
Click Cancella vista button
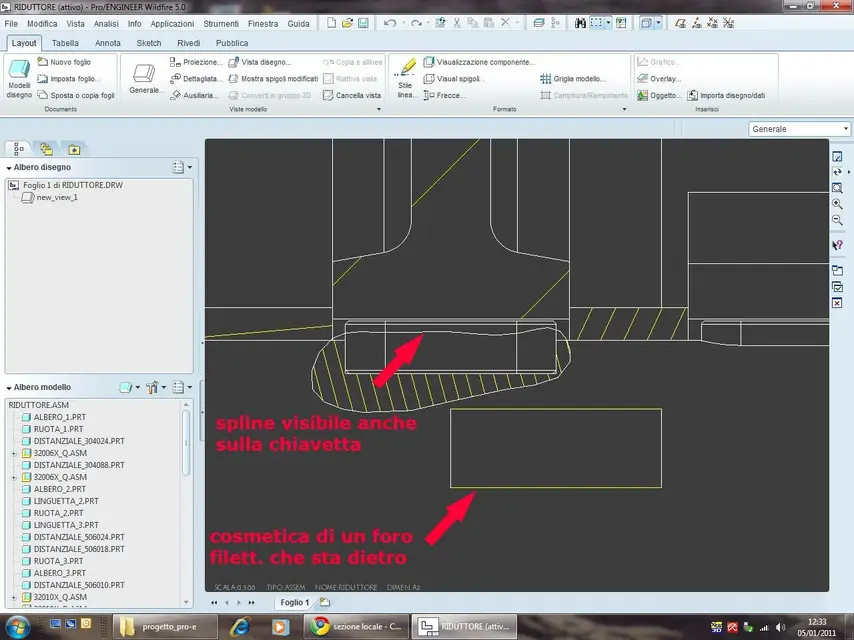[x=352, y=95]
